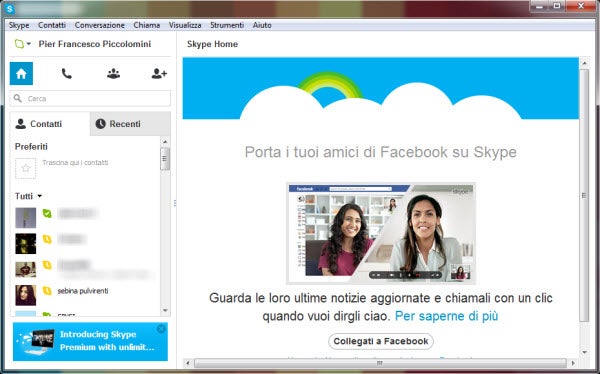
Task: Click the home panel scroll up arrow
Action: (x=584, y=62)
